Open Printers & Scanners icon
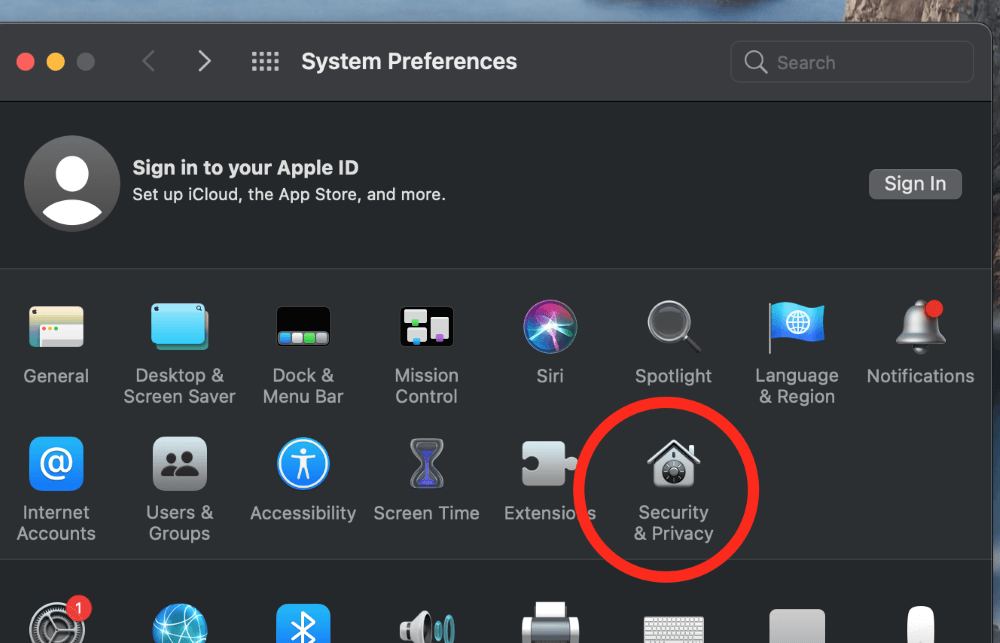This screenshot has width=1000, height=643. coord(550,623)
